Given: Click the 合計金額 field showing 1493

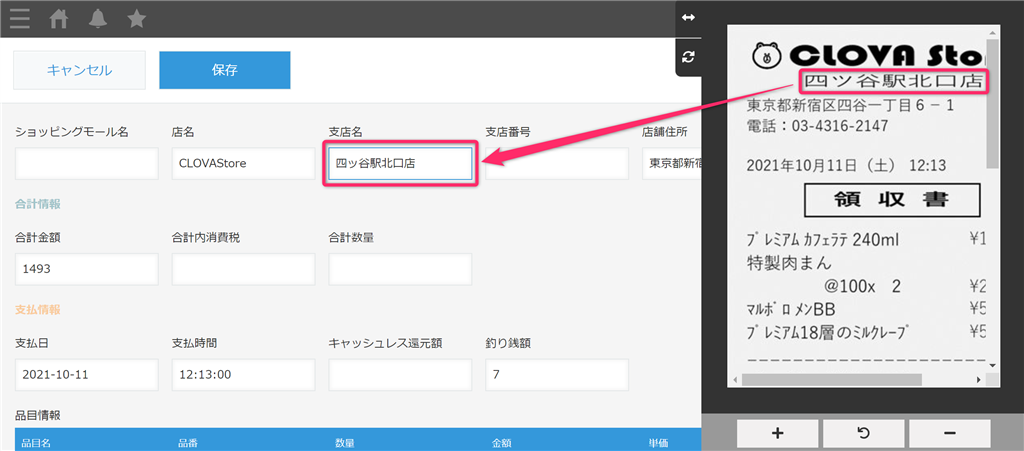Looking at the screenshot, I should click(x=87, y=270).
